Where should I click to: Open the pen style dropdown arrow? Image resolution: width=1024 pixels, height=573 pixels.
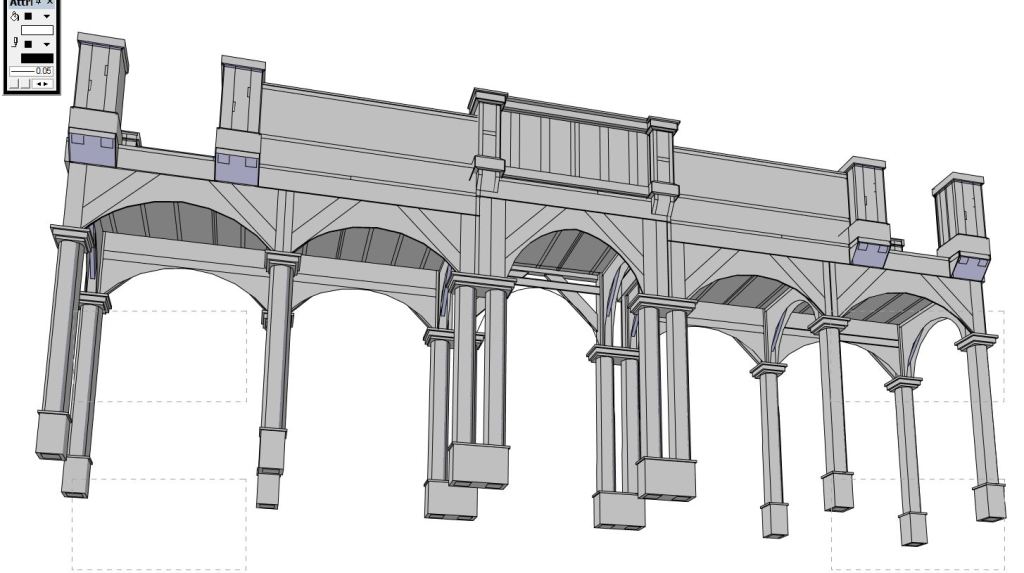tap(46, 44)
